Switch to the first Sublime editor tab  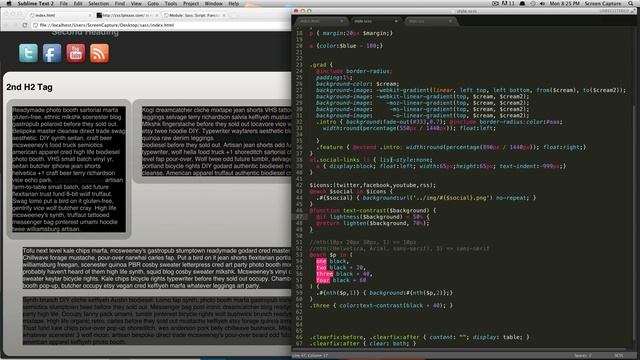(321, 21)
